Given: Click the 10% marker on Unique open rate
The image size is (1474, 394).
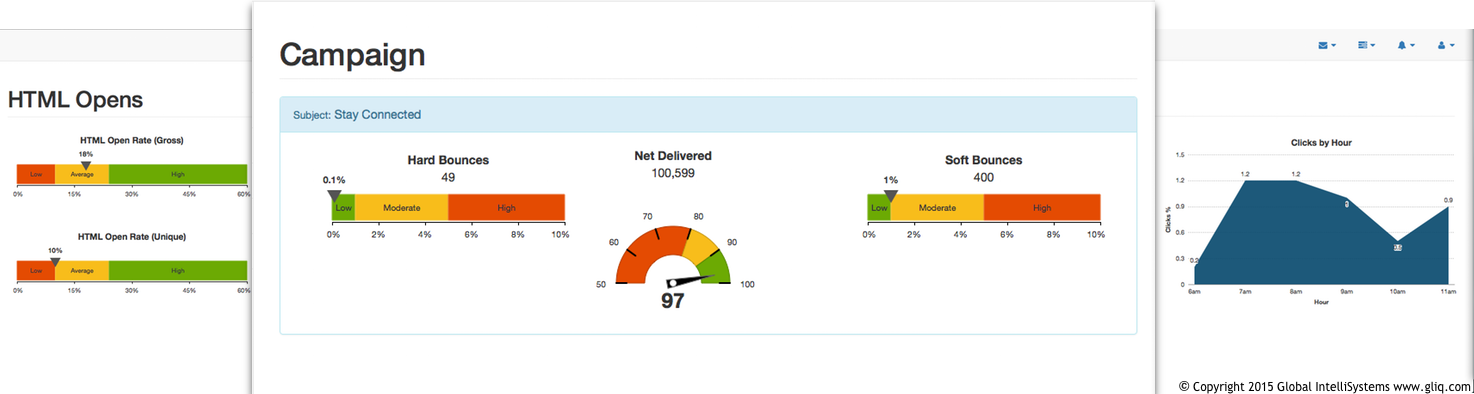Looking at the screenshot, I should click(55, 261).
